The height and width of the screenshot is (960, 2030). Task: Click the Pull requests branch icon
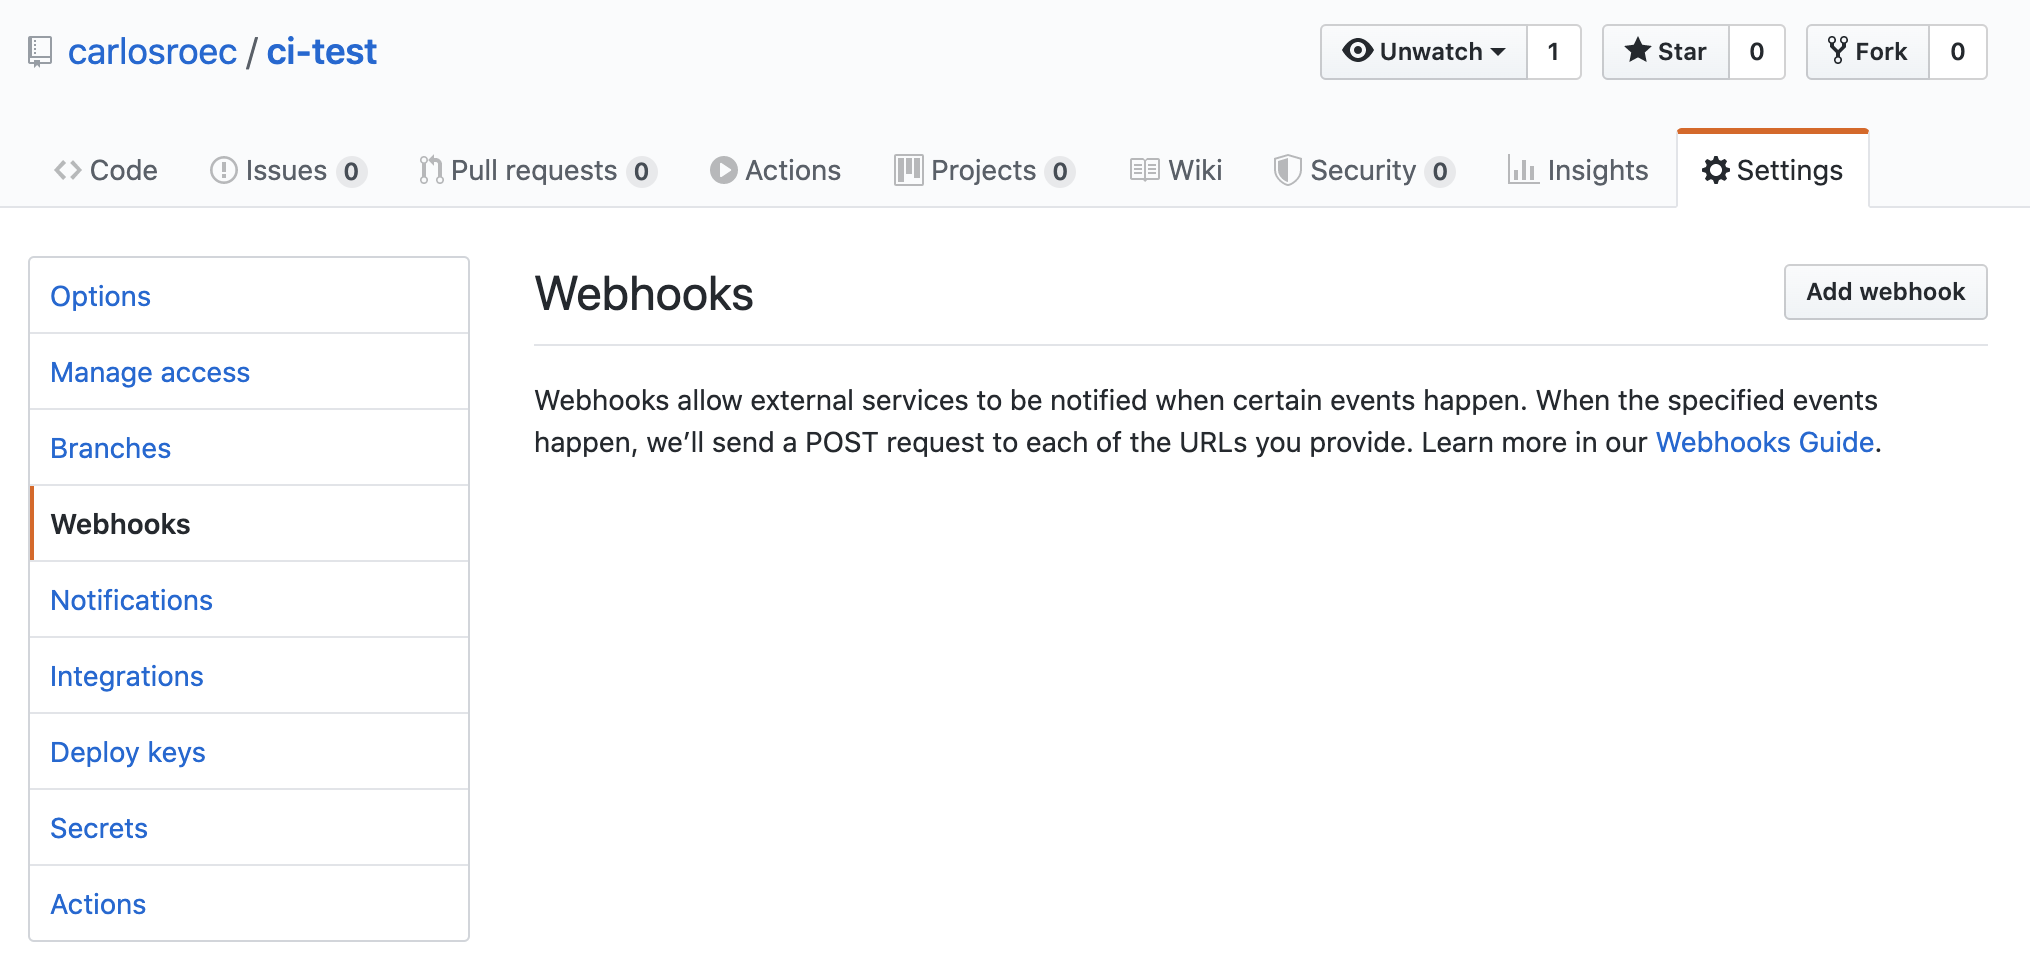431,171
